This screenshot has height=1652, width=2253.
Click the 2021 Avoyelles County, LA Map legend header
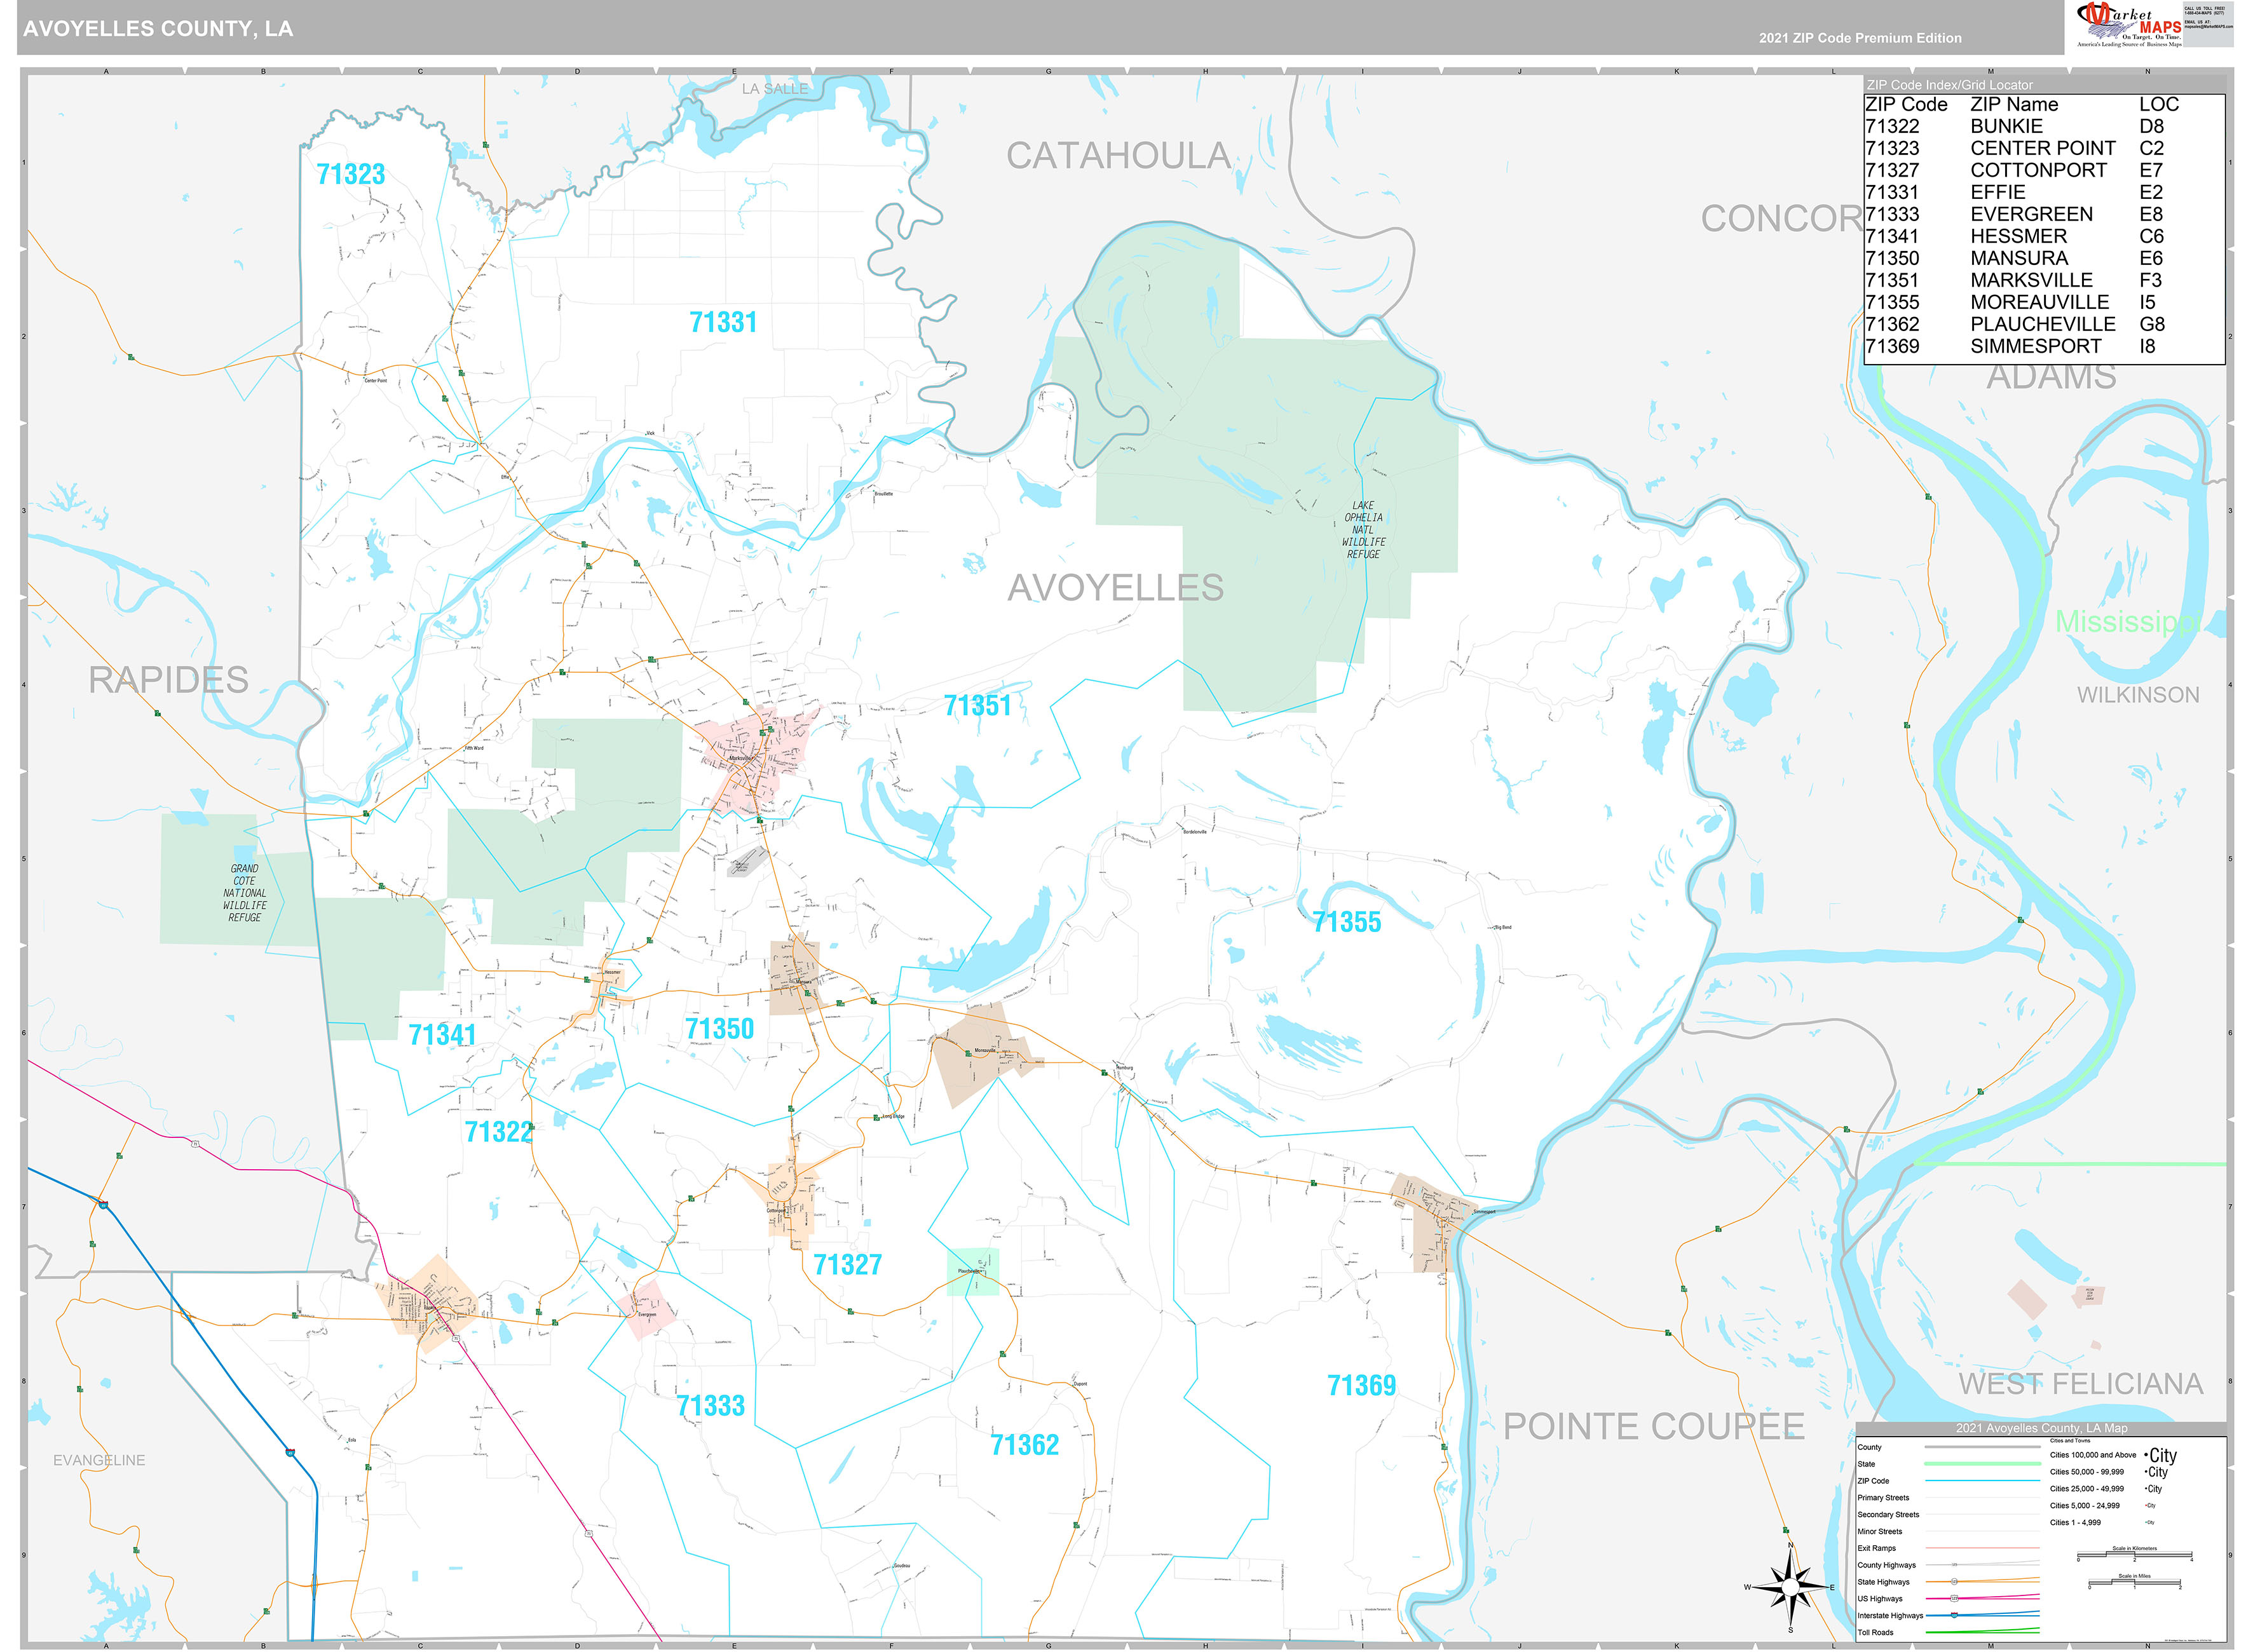[x=2042, y=1428]
